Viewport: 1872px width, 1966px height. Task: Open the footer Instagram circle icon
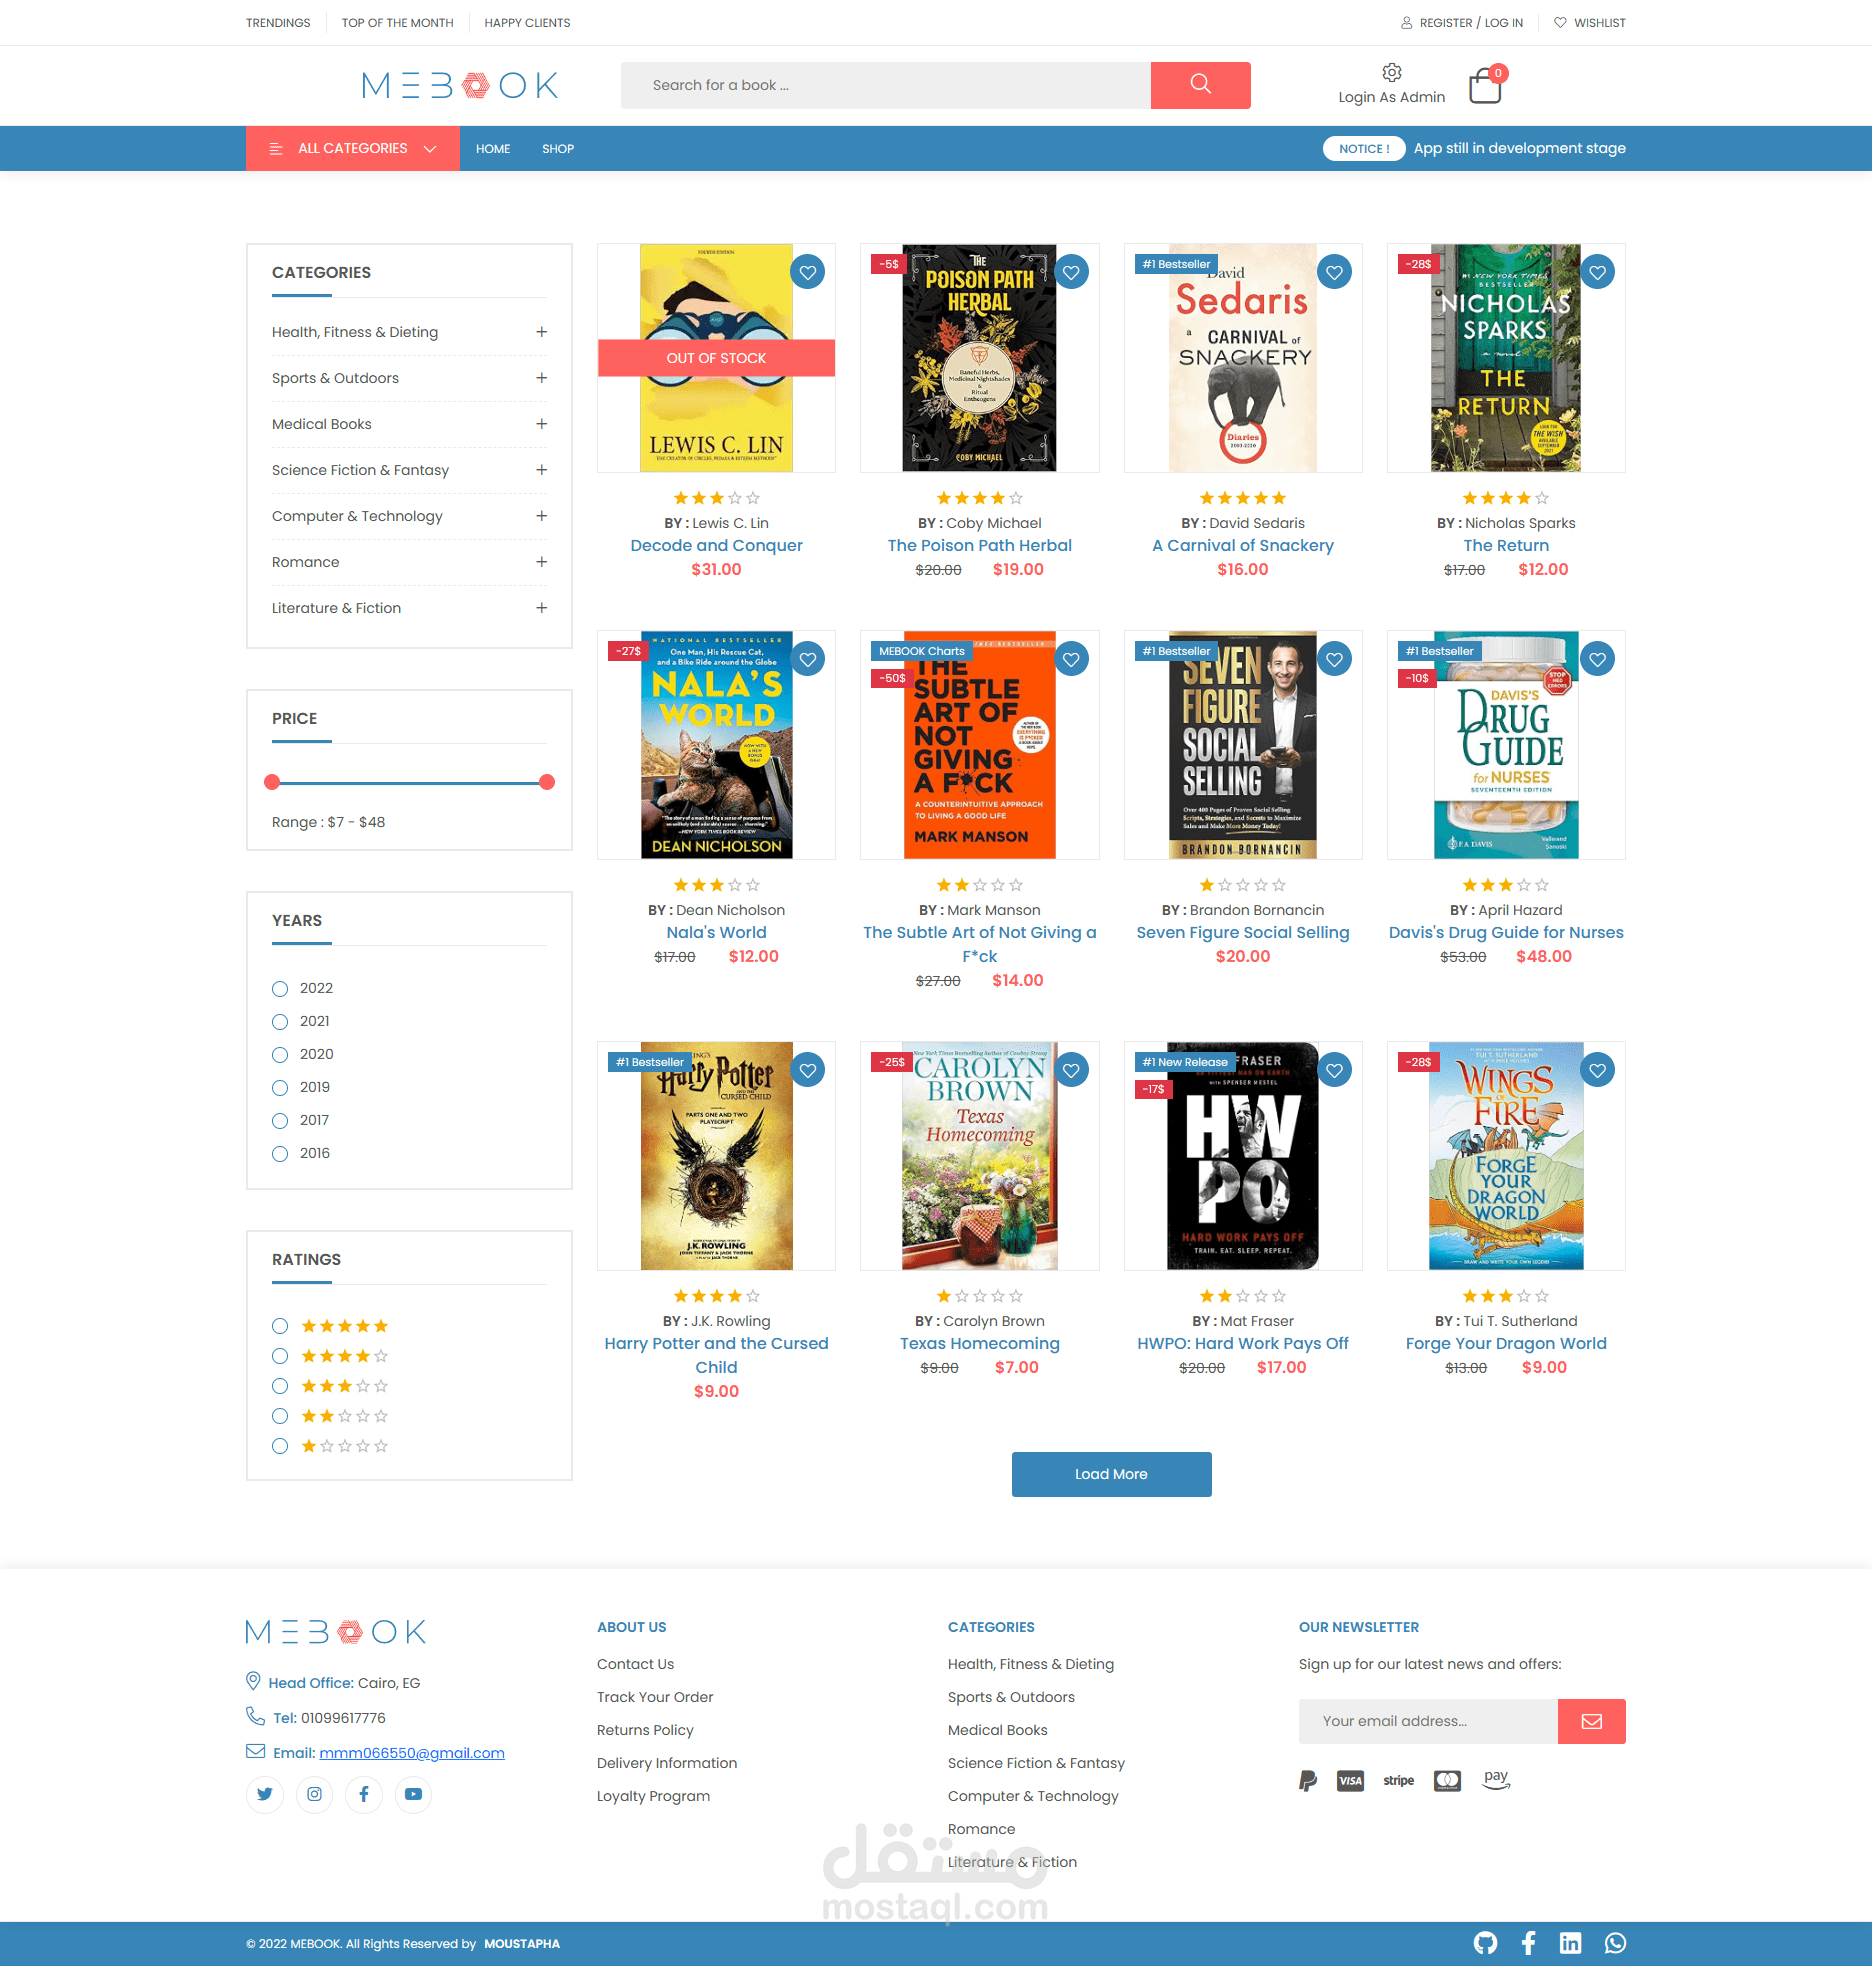314,1794
